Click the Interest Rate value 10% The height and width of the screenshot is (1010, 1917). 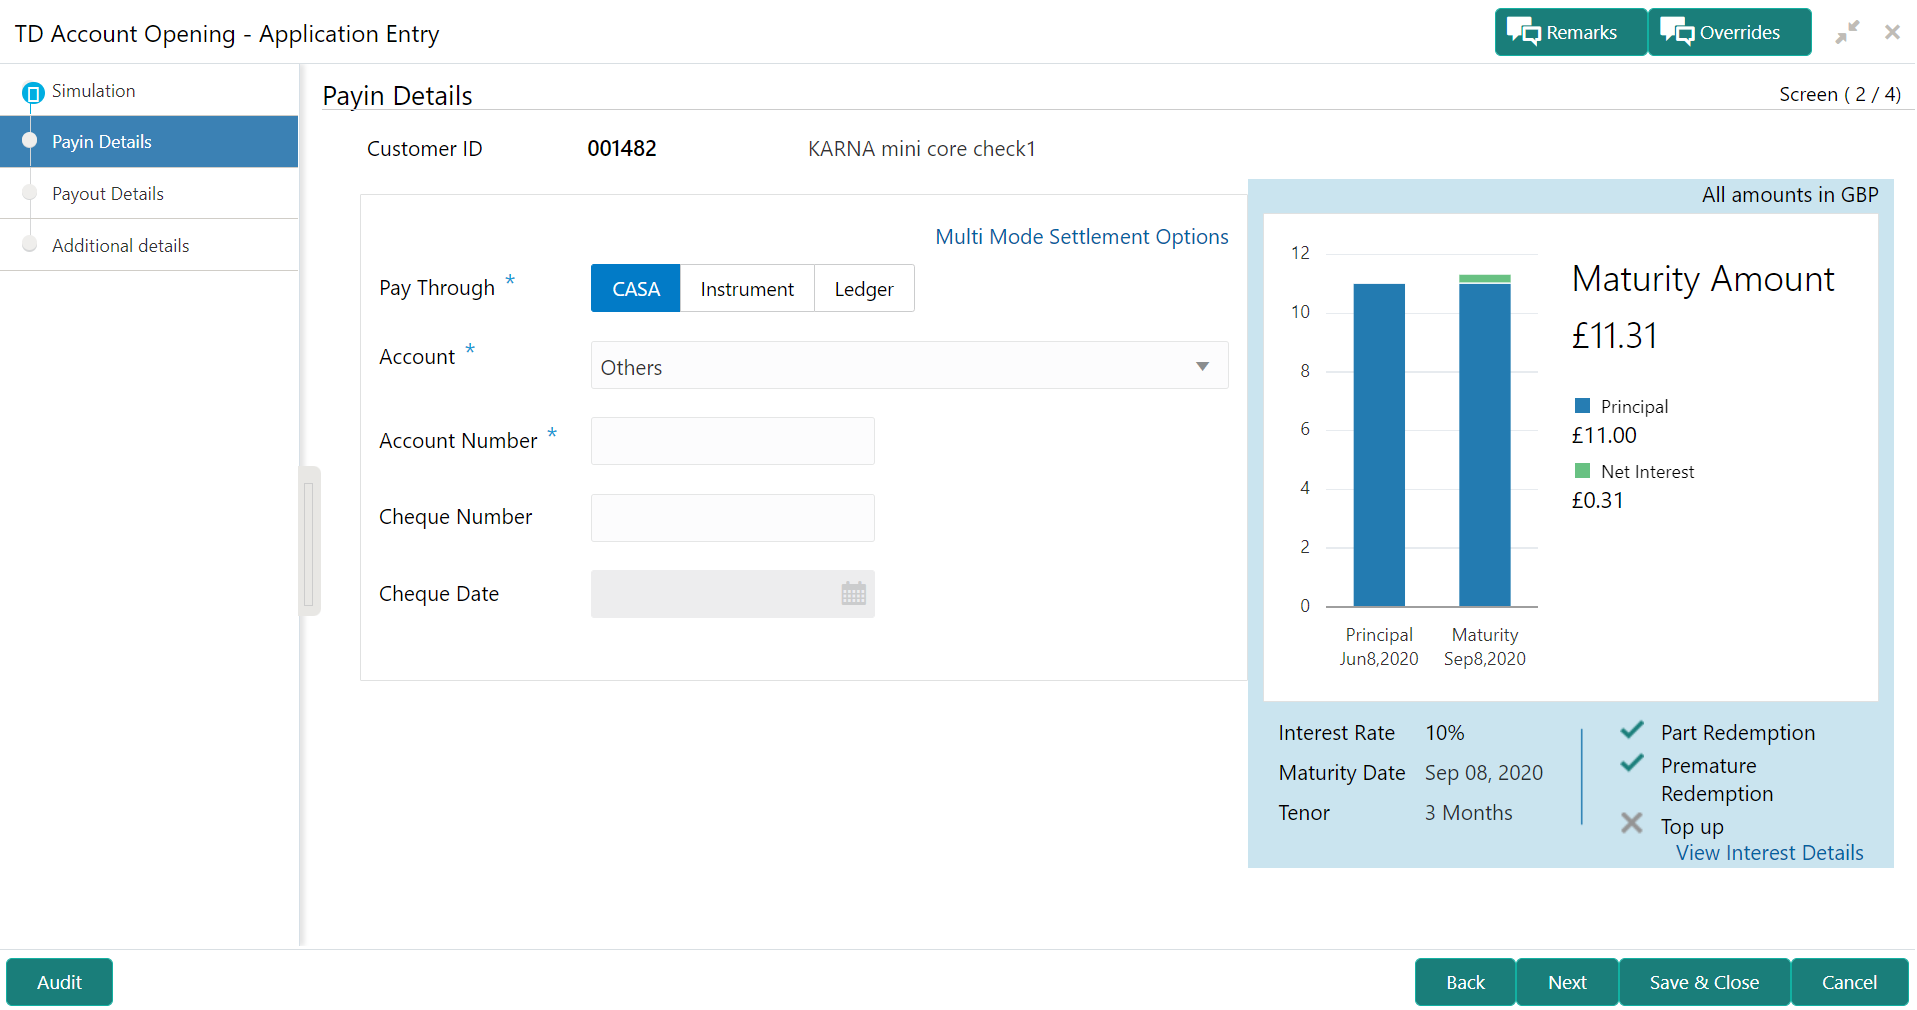pos(1445,733)
